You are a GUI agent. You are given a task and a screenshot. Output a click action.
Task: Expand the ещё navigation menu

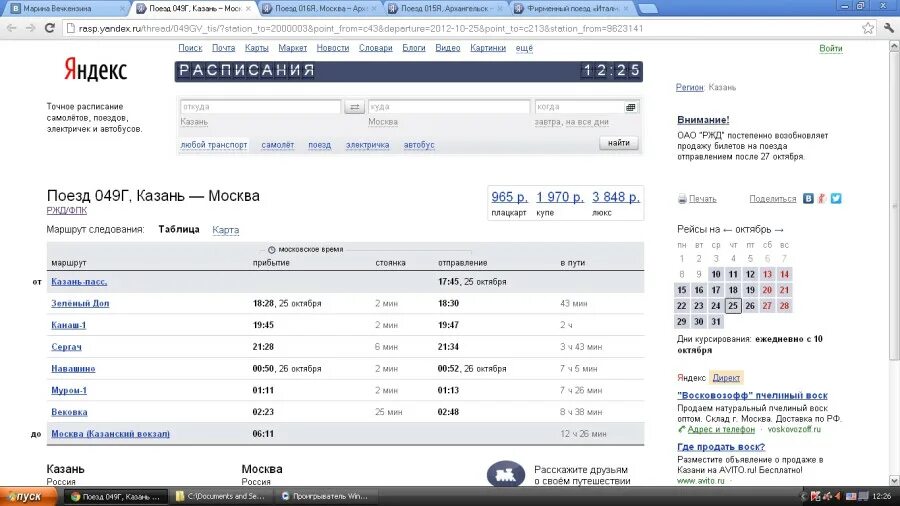coord(524,48)
